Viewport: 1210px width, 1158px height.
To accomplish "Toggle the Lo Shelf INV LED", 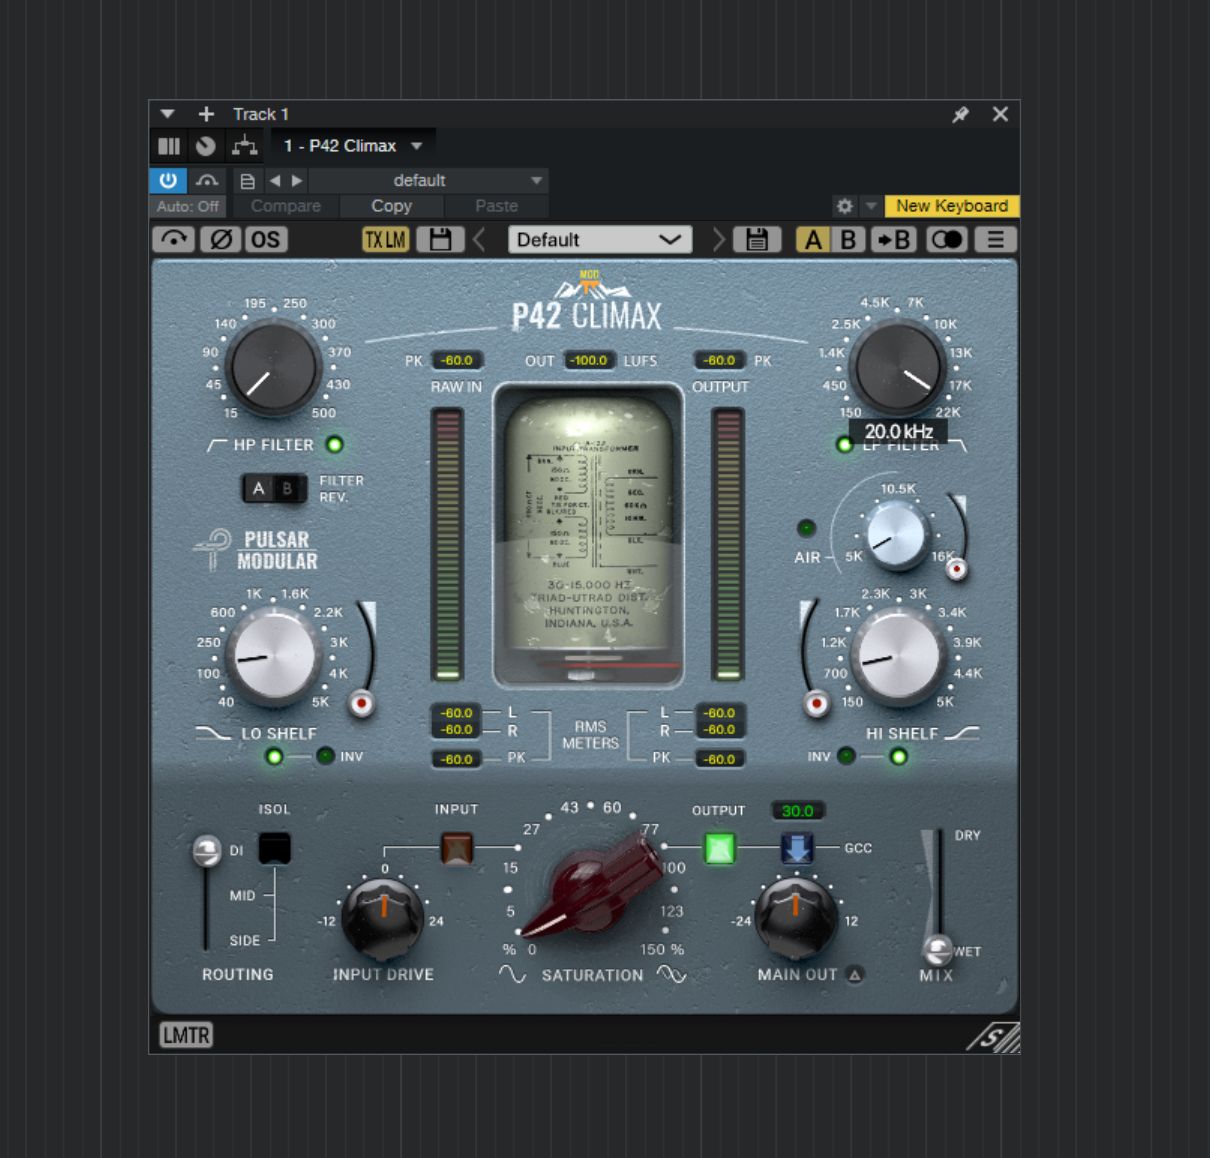I will tap(325, 756).
